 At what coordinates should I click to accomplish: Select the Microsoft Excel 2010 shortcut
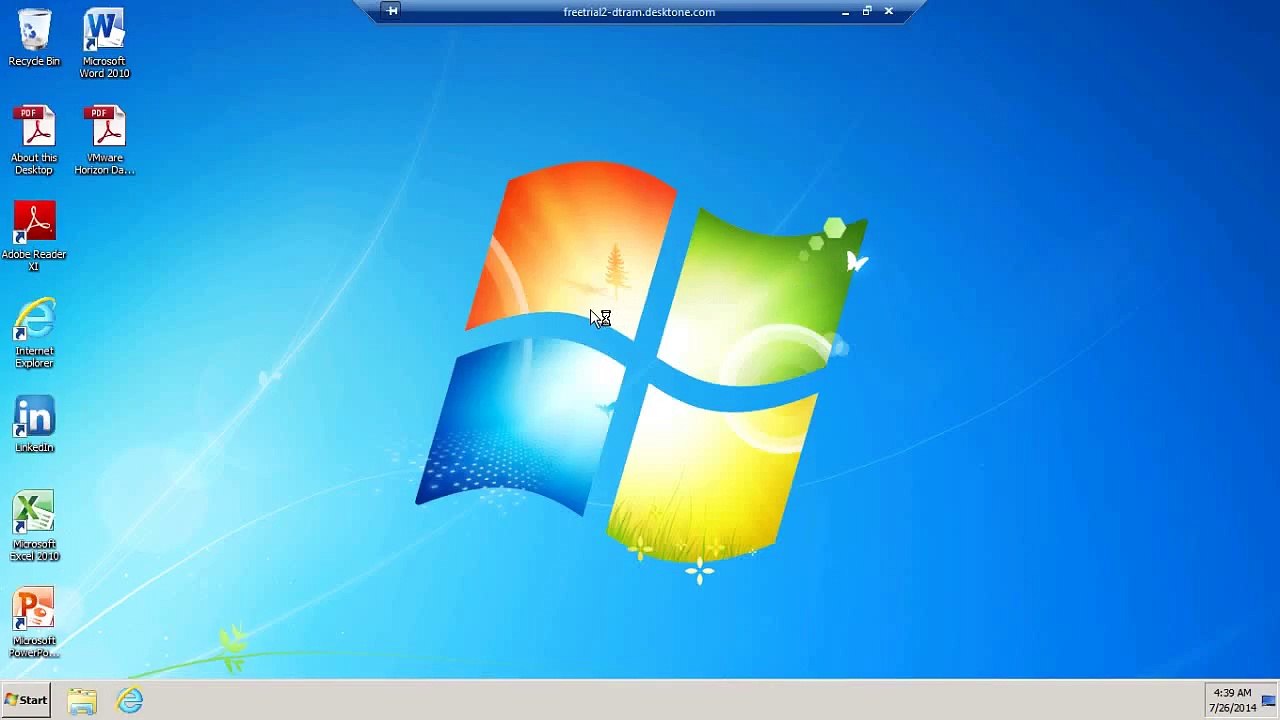[34, 526]
